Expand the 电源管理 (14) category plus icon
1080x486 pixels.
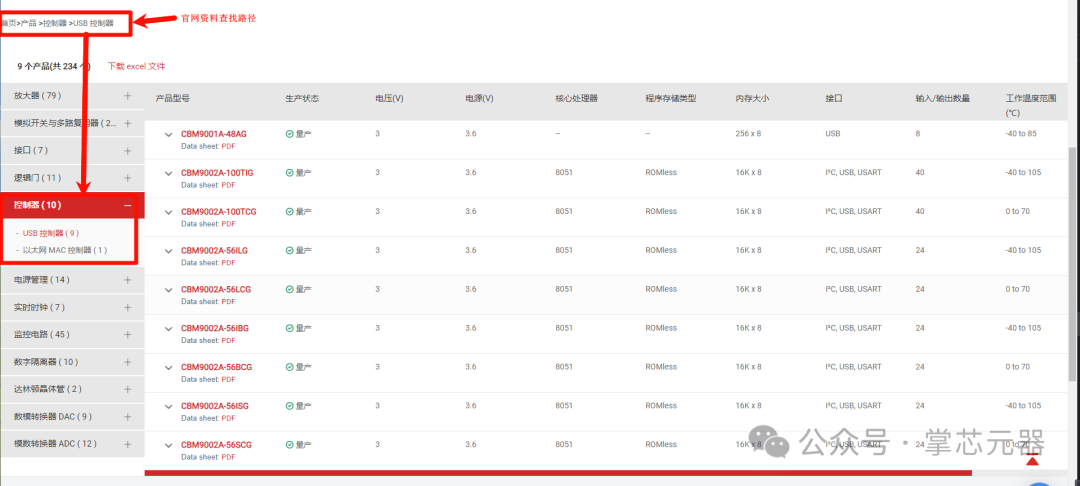(x=127, y=280)
